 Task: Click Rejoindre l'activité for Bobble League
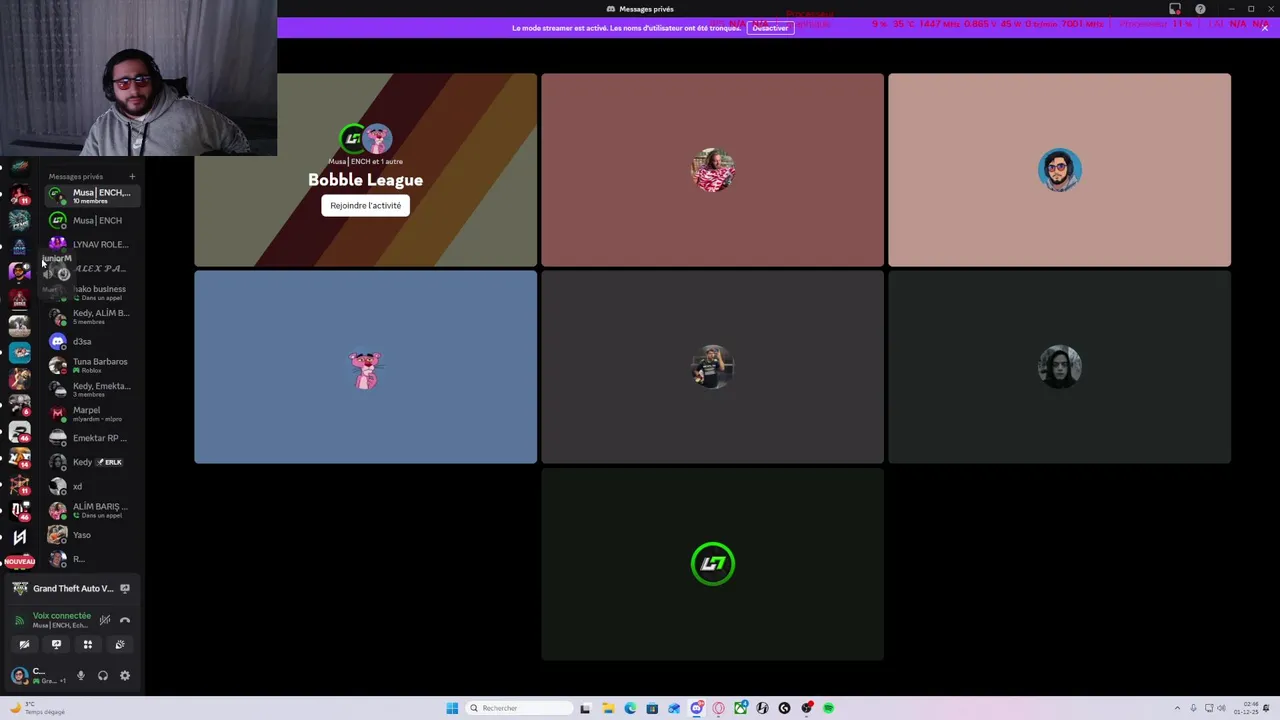point(365,205)
